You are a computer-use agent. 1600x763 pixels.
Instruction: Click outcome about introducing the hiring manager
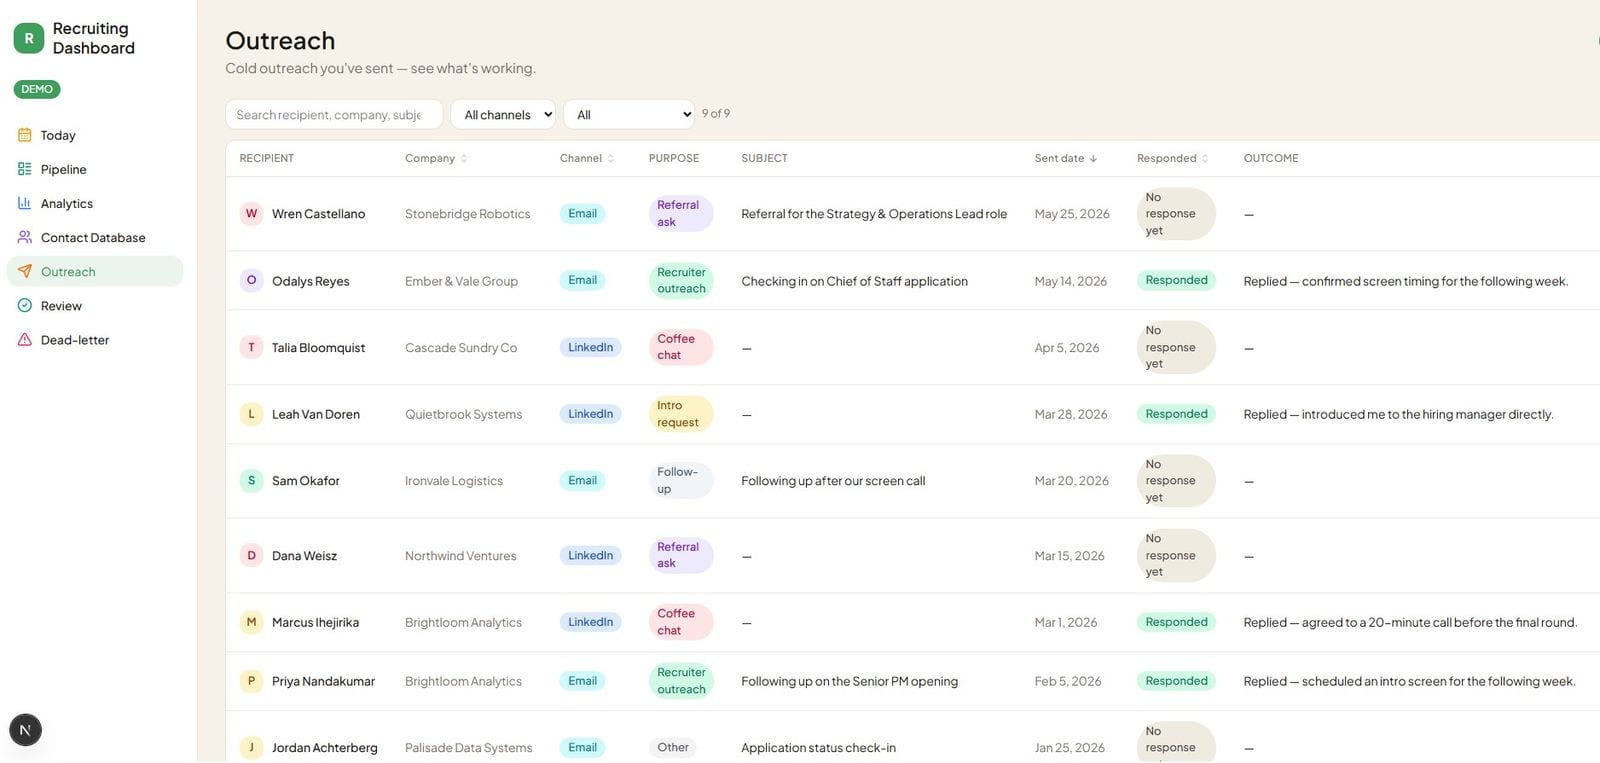point(1398,414)
